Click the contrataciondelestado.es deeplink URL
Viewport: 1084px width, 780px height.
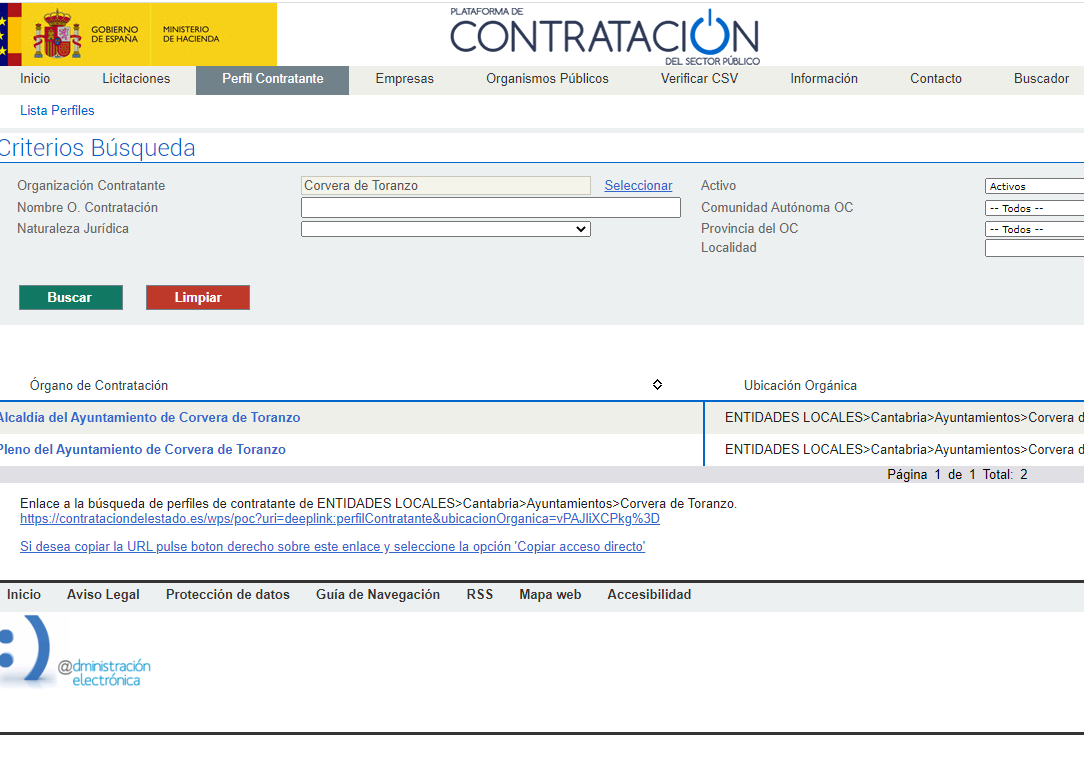click(340, 519)
